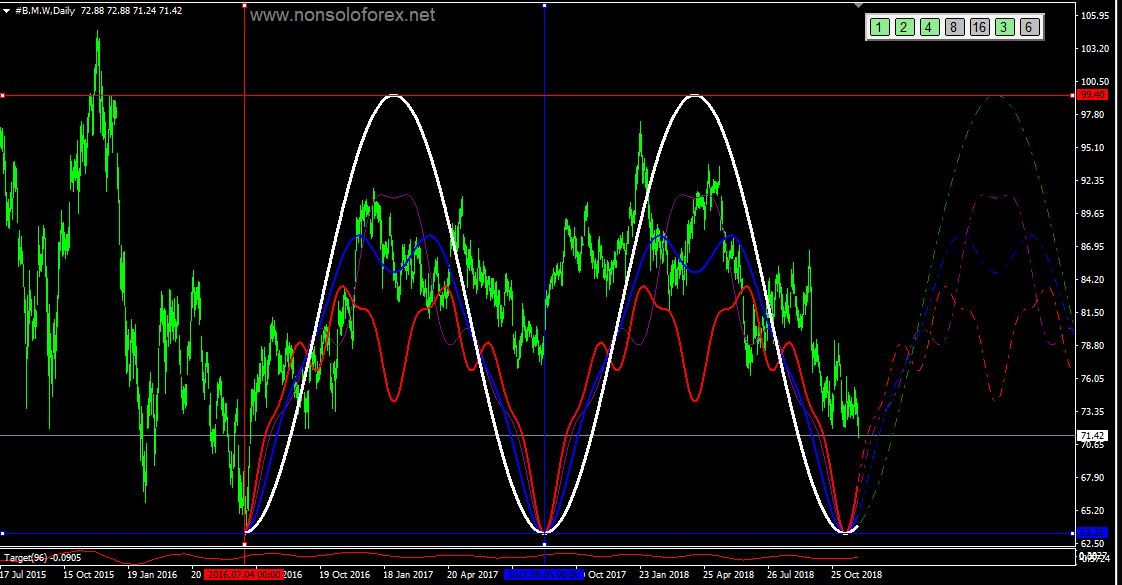
Task: Toggle the green cycle button 1
Action: (x=878, y=27)
